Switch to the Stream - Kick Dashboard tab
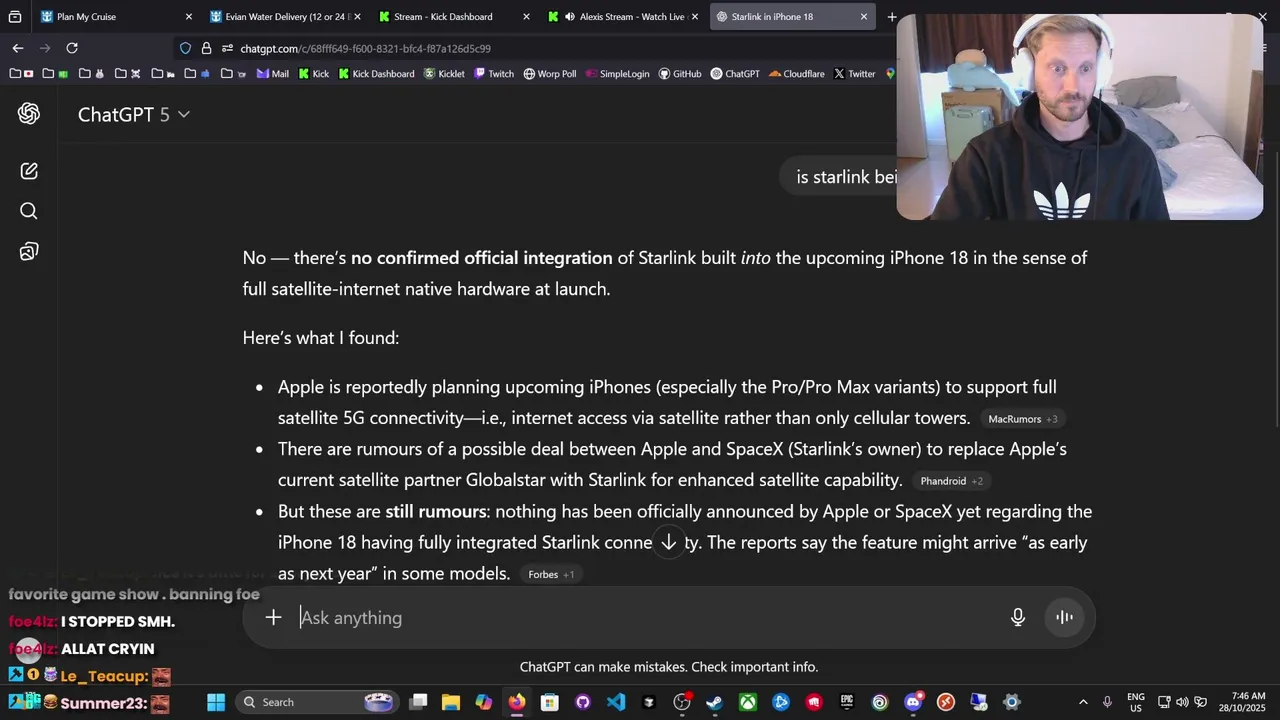The height and width of the screenshot is (720, 1280). click(x=453, y=17)
